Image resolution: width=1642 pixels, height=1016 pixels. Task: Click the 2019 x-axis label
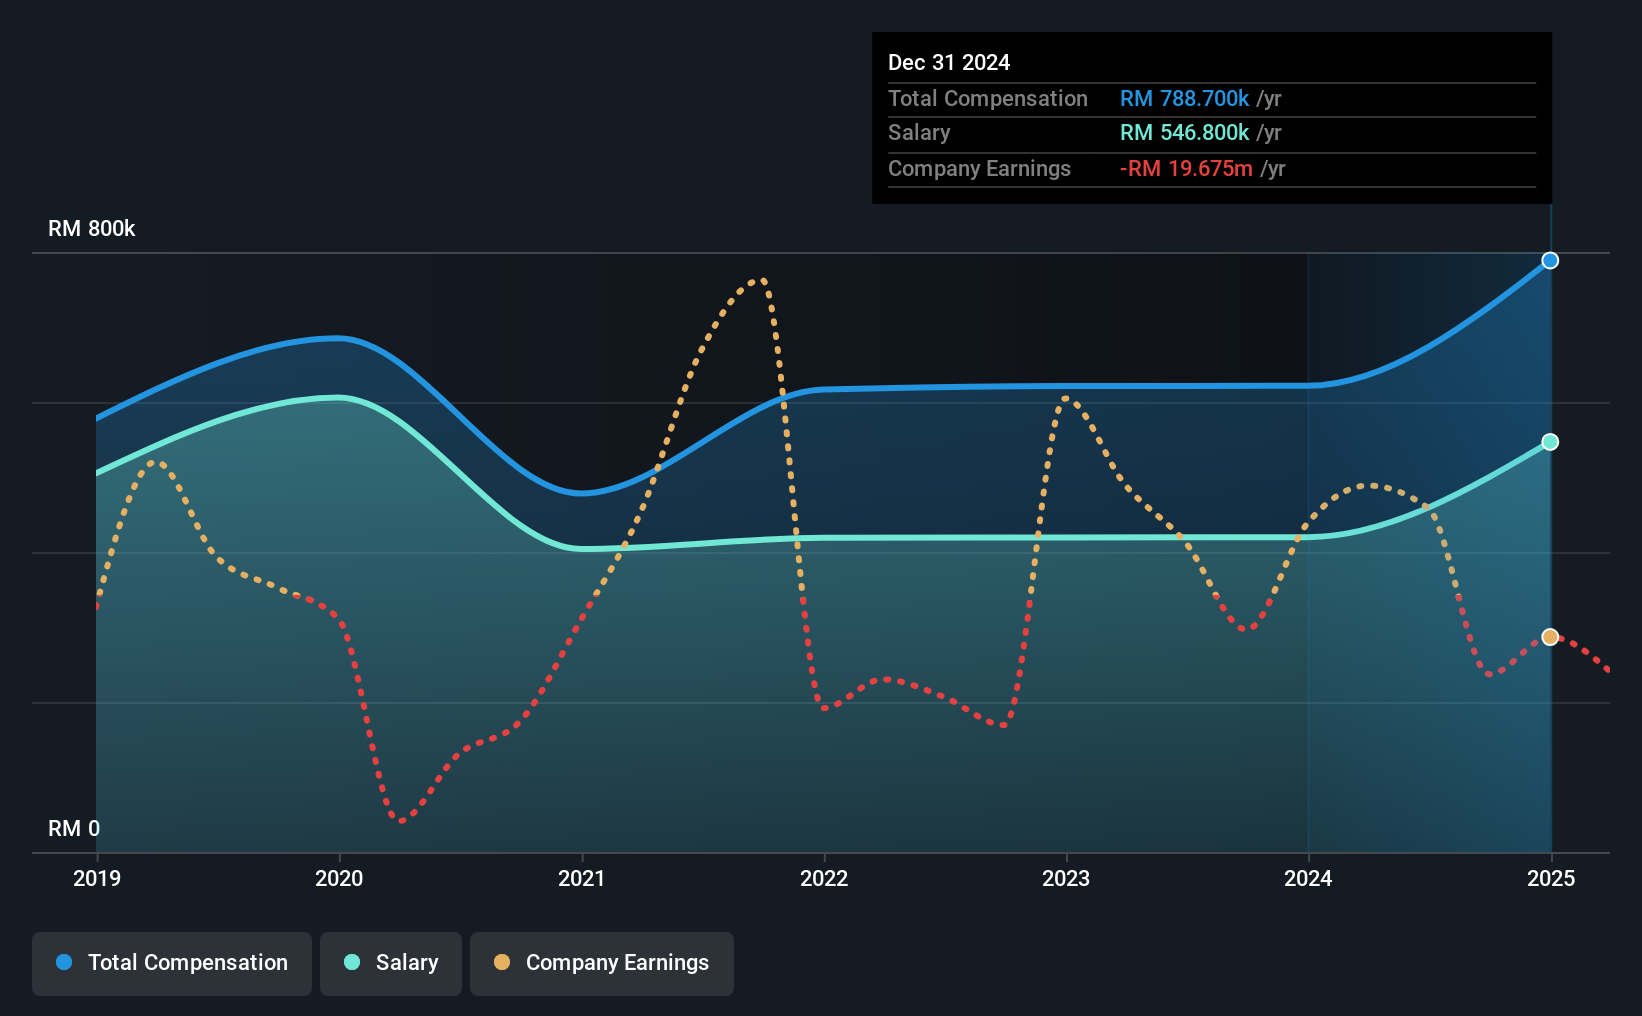pos(97,878)
